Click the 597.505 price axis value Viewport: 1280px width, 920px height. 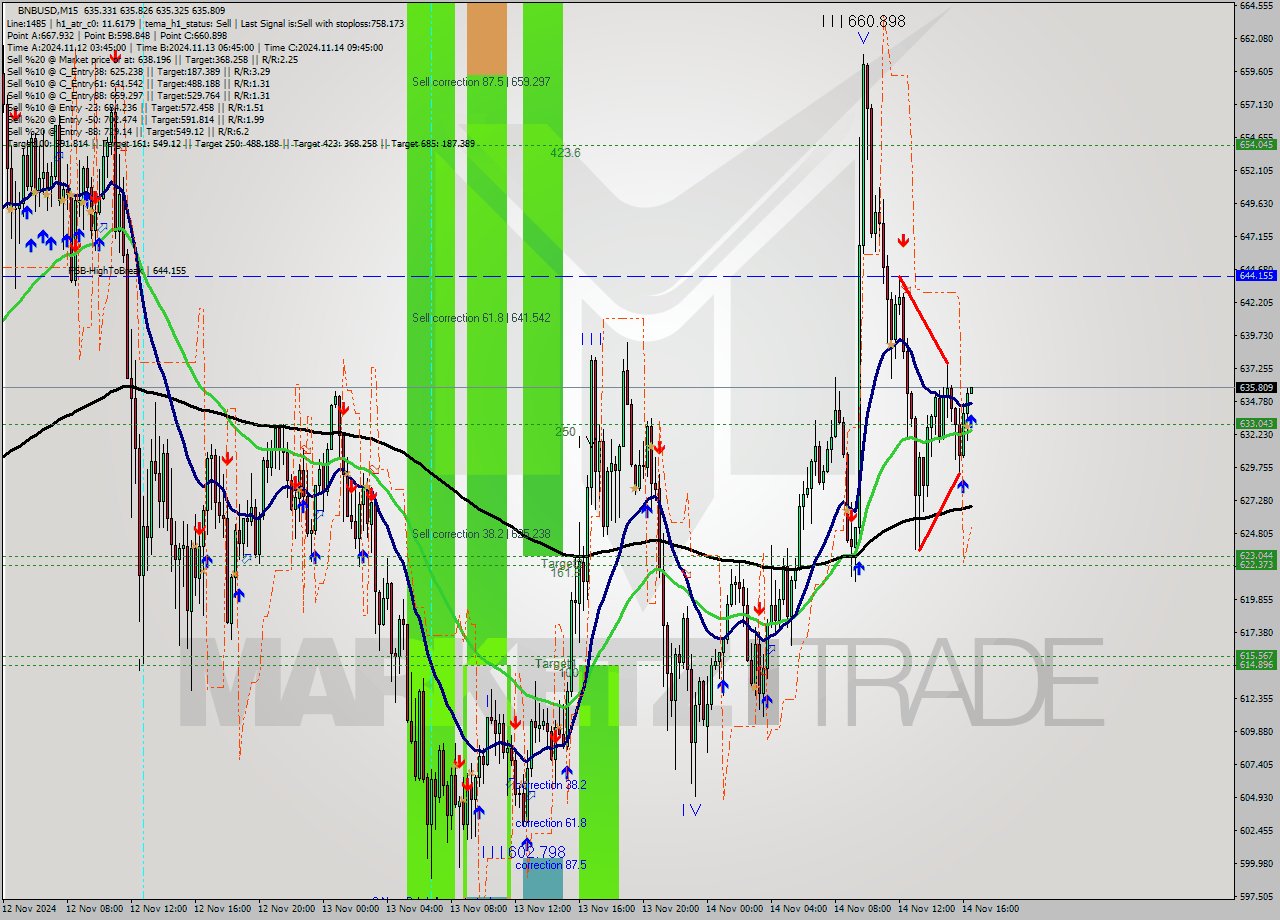click(1256, 896)
